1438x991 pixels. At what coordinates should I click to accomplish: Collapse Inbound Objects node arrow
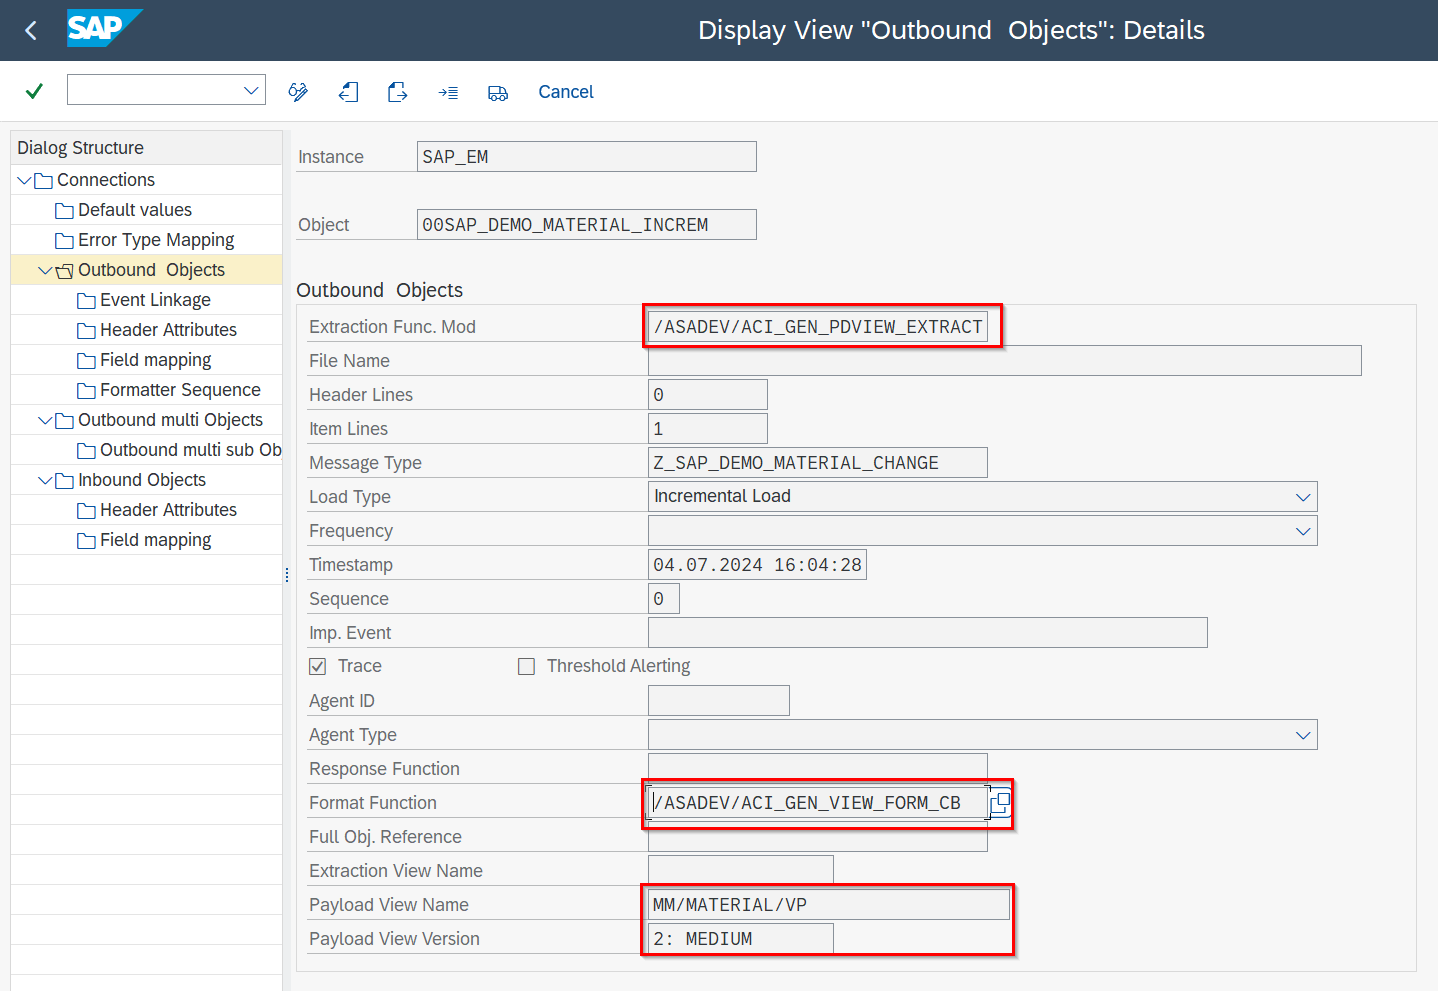(45, 480)
